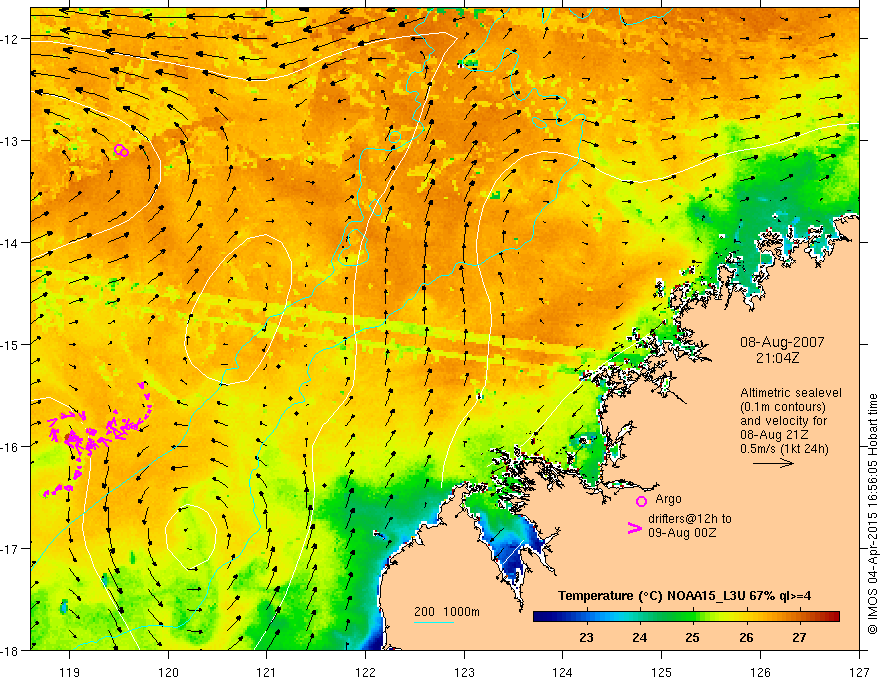Click the '08-Aug-2007' date text

pyautogui.click(x=782, y=342)
